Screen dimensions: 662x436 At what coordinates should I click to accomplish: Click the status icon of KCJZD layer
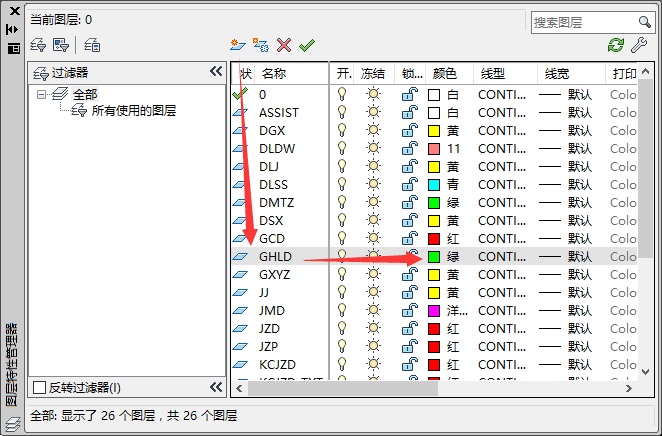click(x=240, y=364)
